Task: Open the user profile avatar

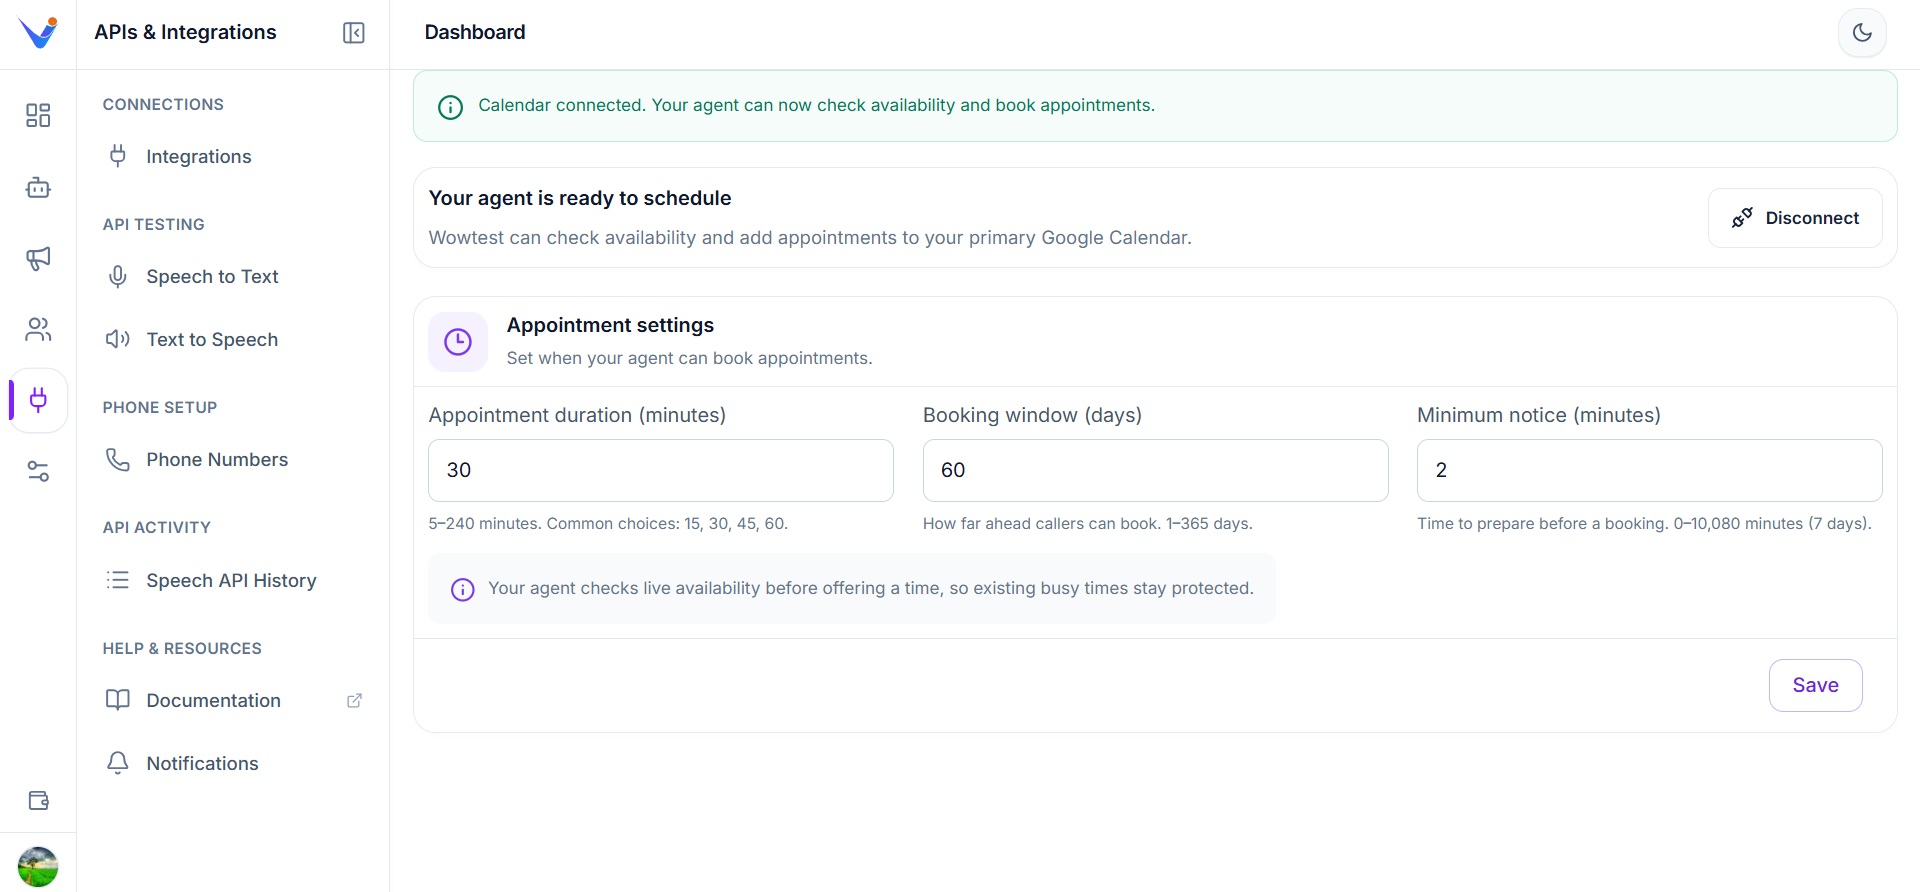Action: click(38, 866)
